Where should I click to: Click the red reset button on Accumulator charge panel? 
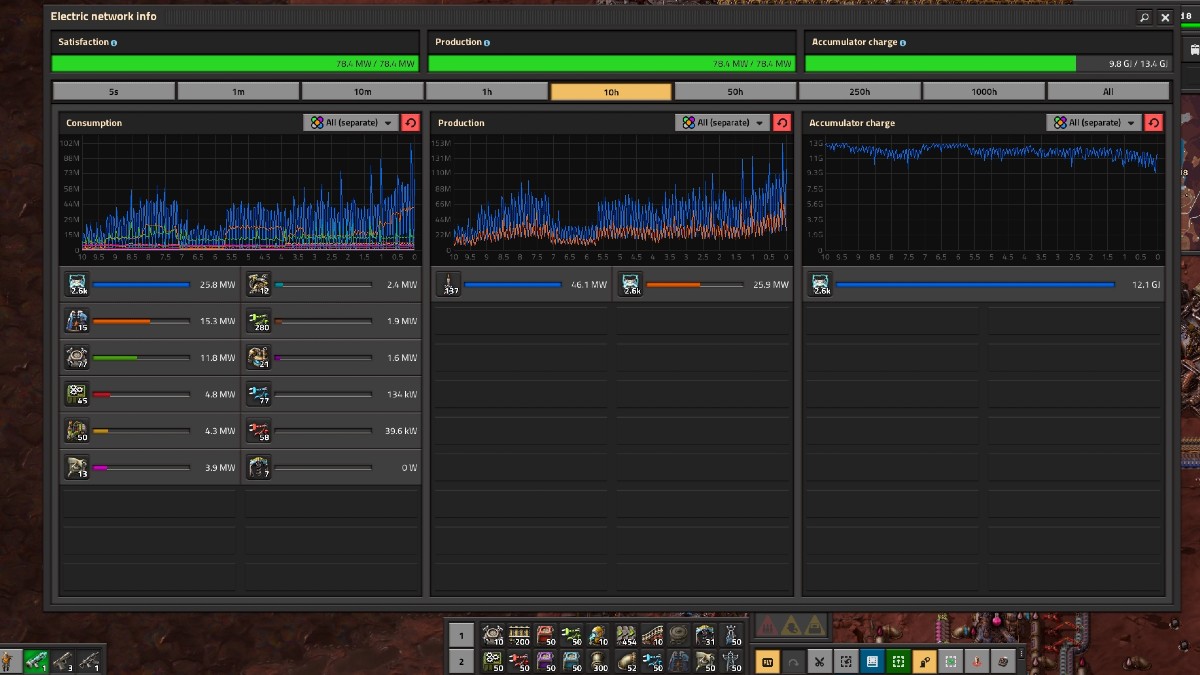(1154, 123)
